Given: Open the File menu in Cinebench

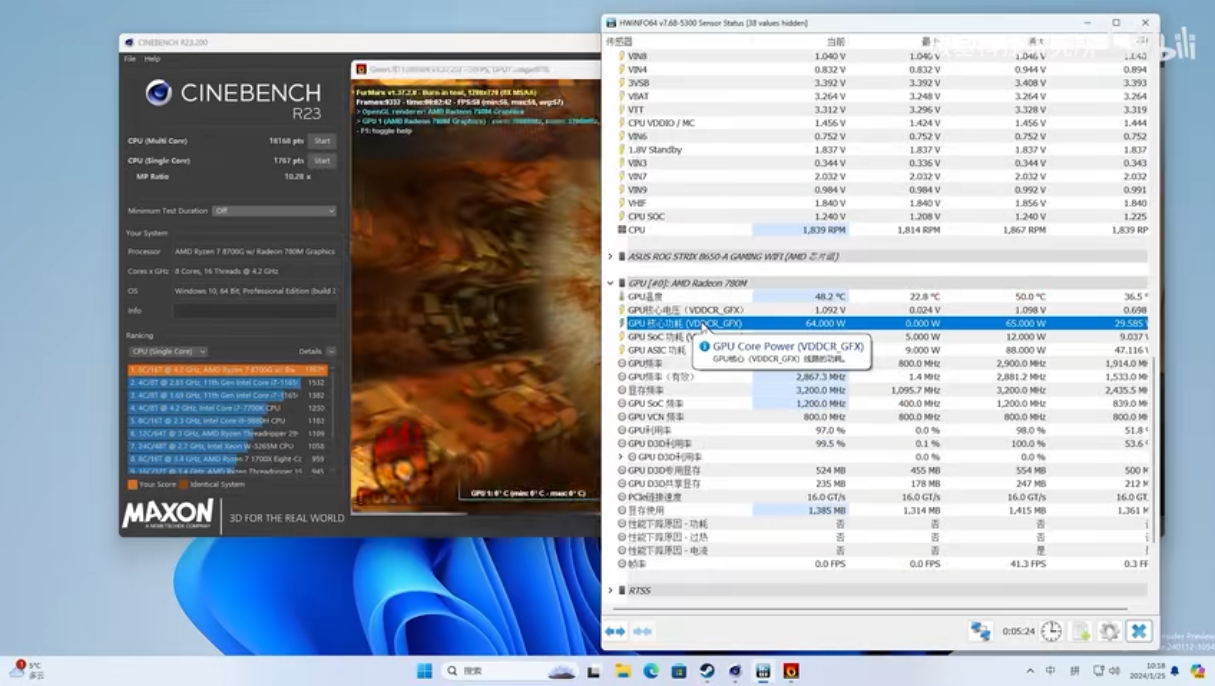Looking at the screenshot, I should [130, 59].
